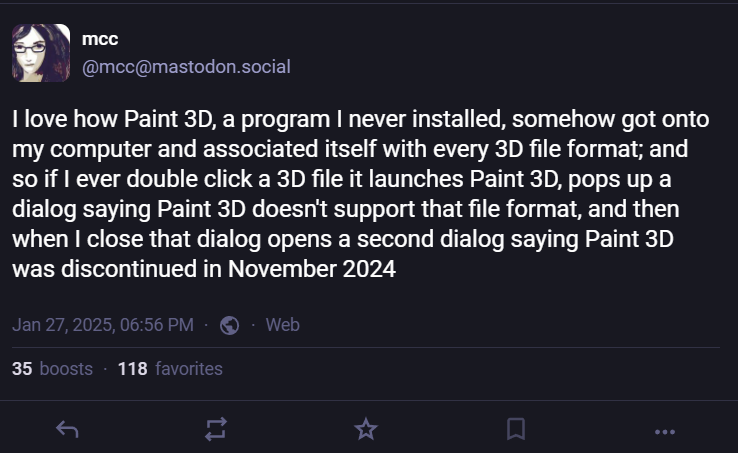Open mcc's avatar picture
The image size is (738, 453).
[41, 53]
